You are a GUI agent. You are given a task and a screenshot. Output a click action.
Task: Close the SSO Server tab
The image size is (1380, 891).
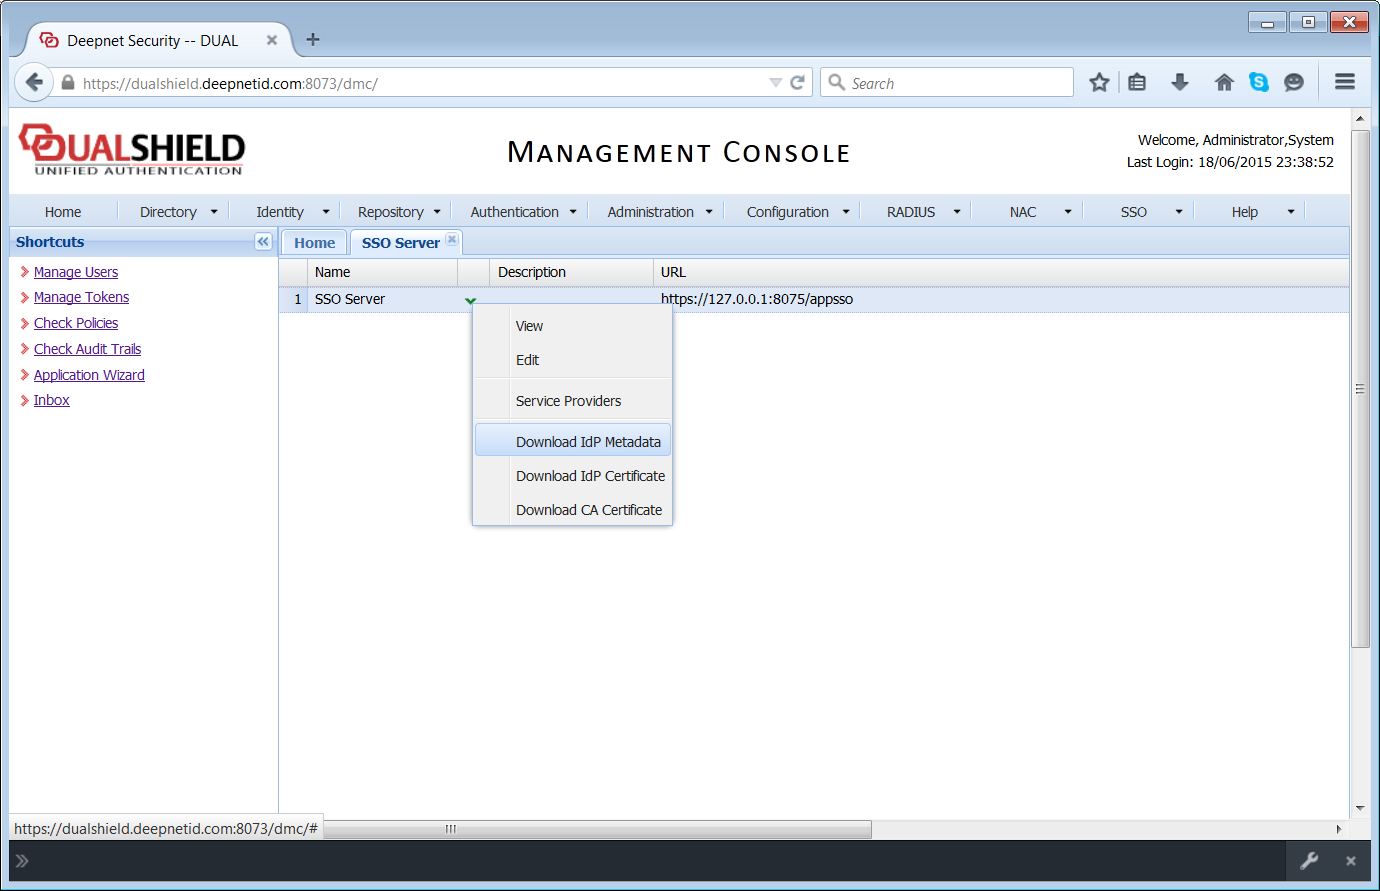click(452, 240)
